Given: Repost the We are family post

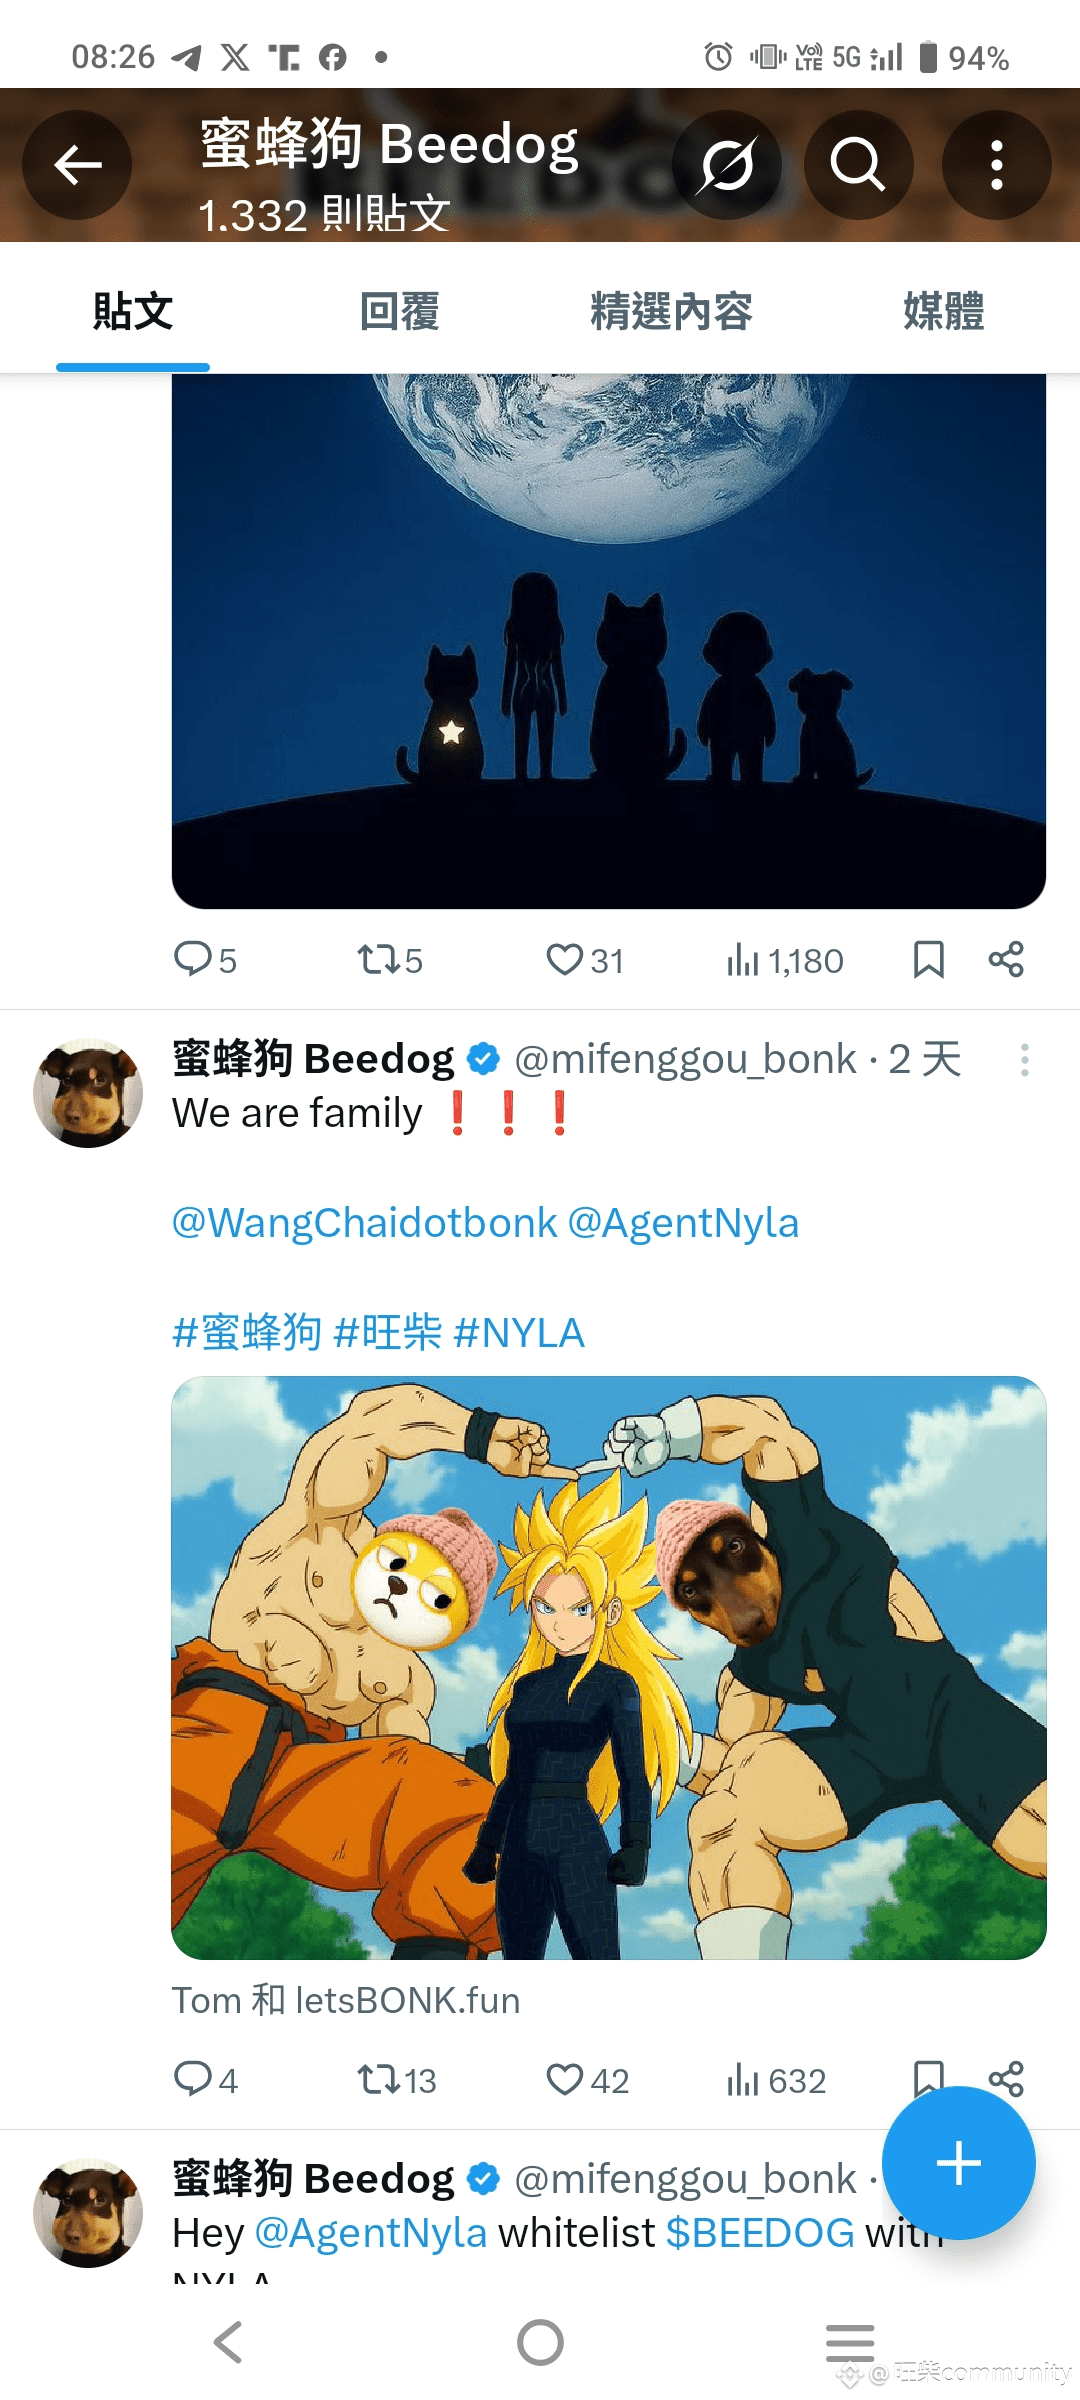Looking at the screenshot, I should click(x=397, y=2080).
